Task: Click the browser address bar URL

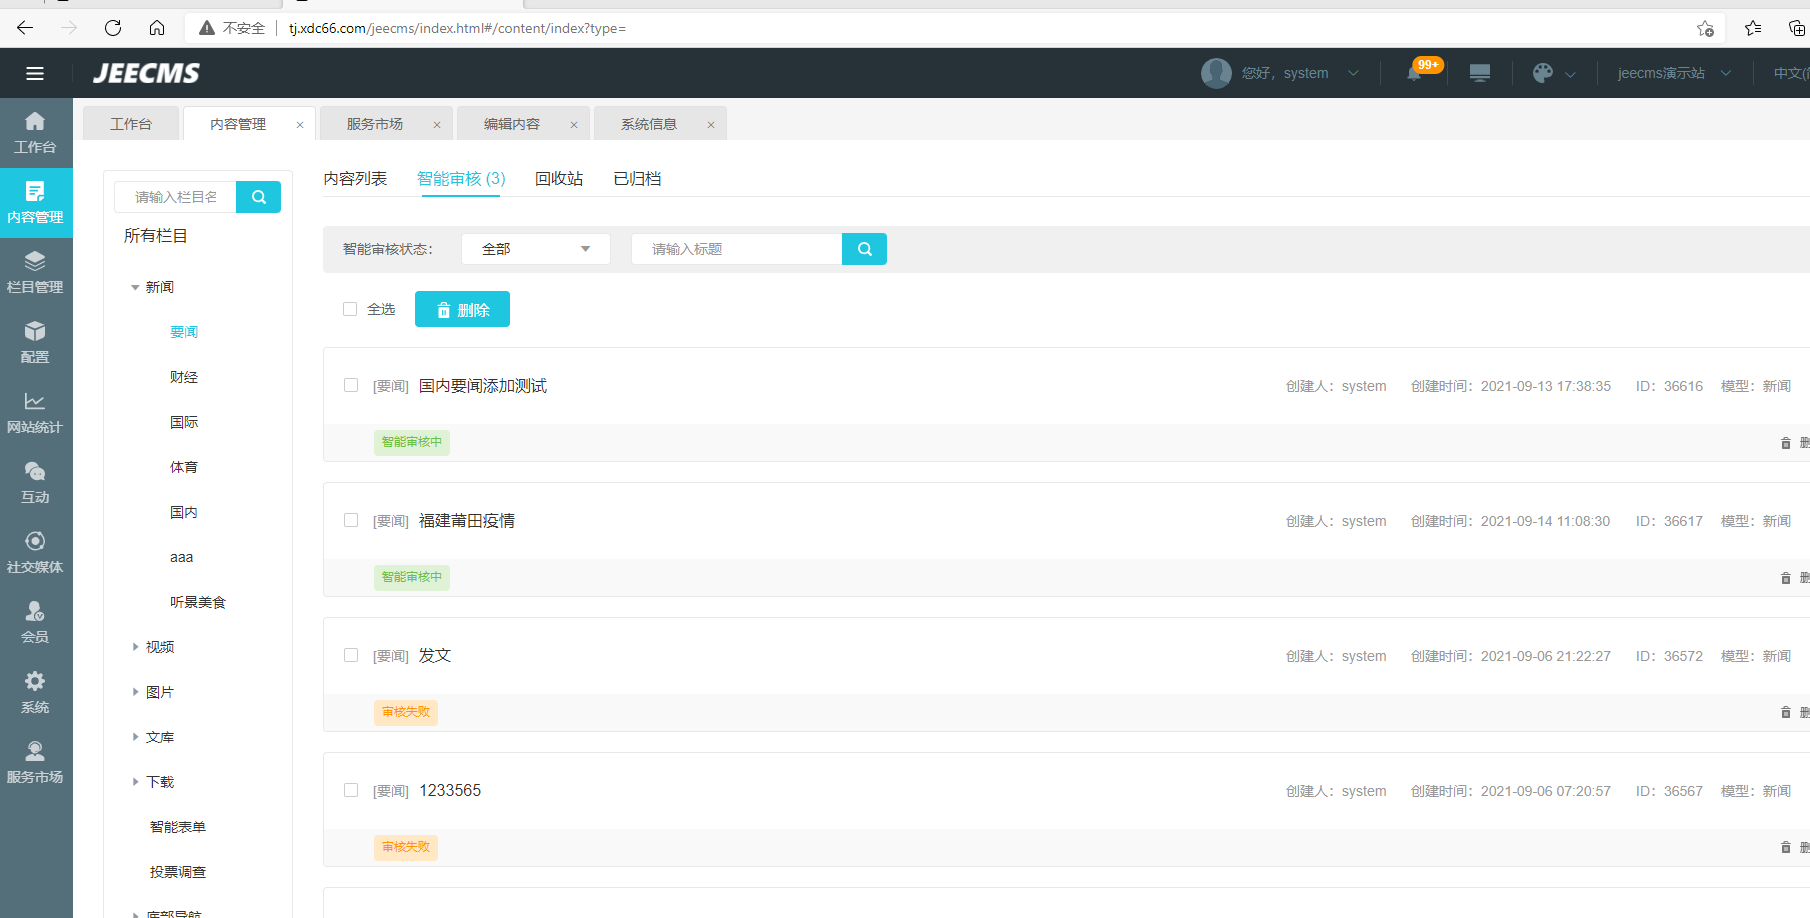Action: [457, 28]
